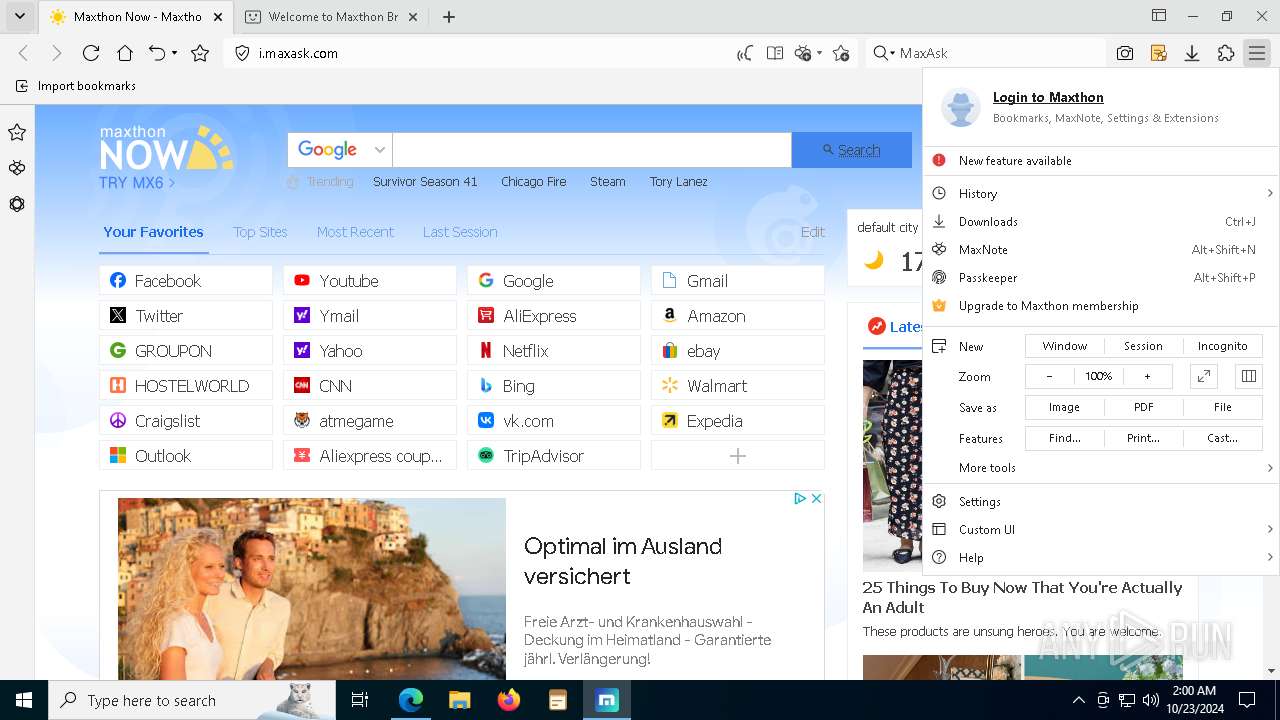Switch to Welcome to Maxthon Browser tab

(333, 16)
